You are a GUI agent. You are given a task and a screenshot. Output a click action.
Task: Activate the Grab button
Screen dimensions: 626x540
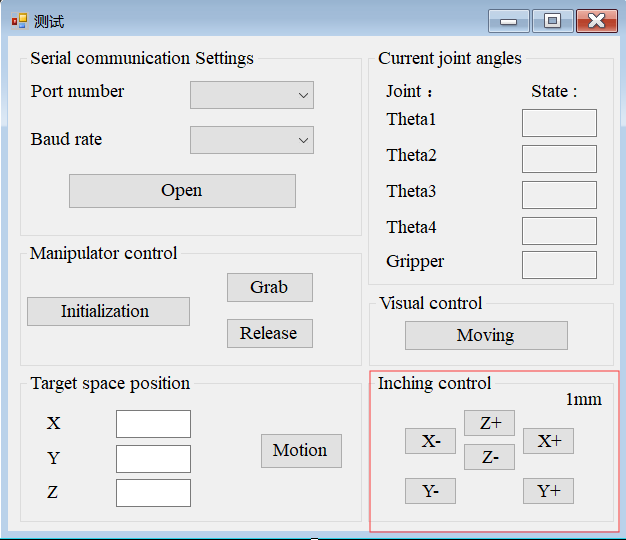click(x=270, y=287)
